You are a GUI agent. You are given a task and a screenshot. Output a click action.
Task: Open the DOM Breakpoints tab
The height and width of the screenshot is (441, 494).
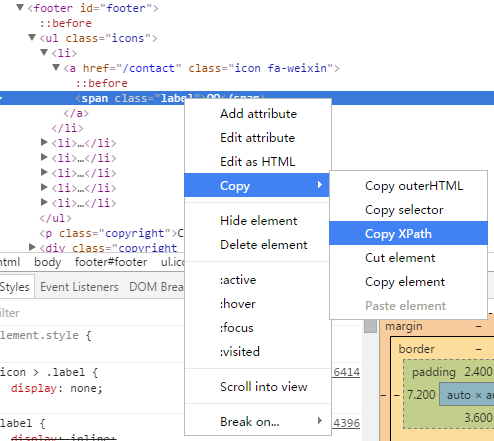tap(156, 287)
